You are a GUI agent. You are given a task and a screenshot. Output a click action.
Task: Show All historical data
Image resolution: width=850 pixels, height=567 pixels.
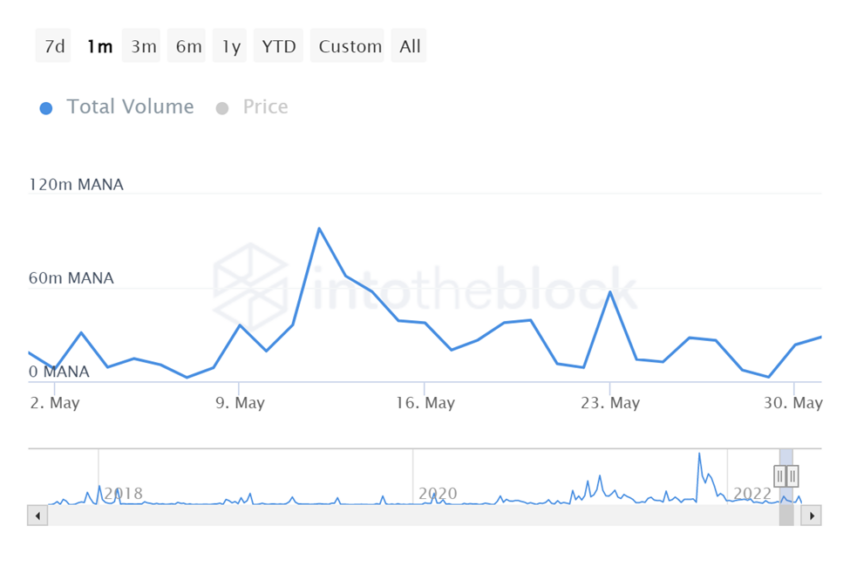[x=409, y=46]
